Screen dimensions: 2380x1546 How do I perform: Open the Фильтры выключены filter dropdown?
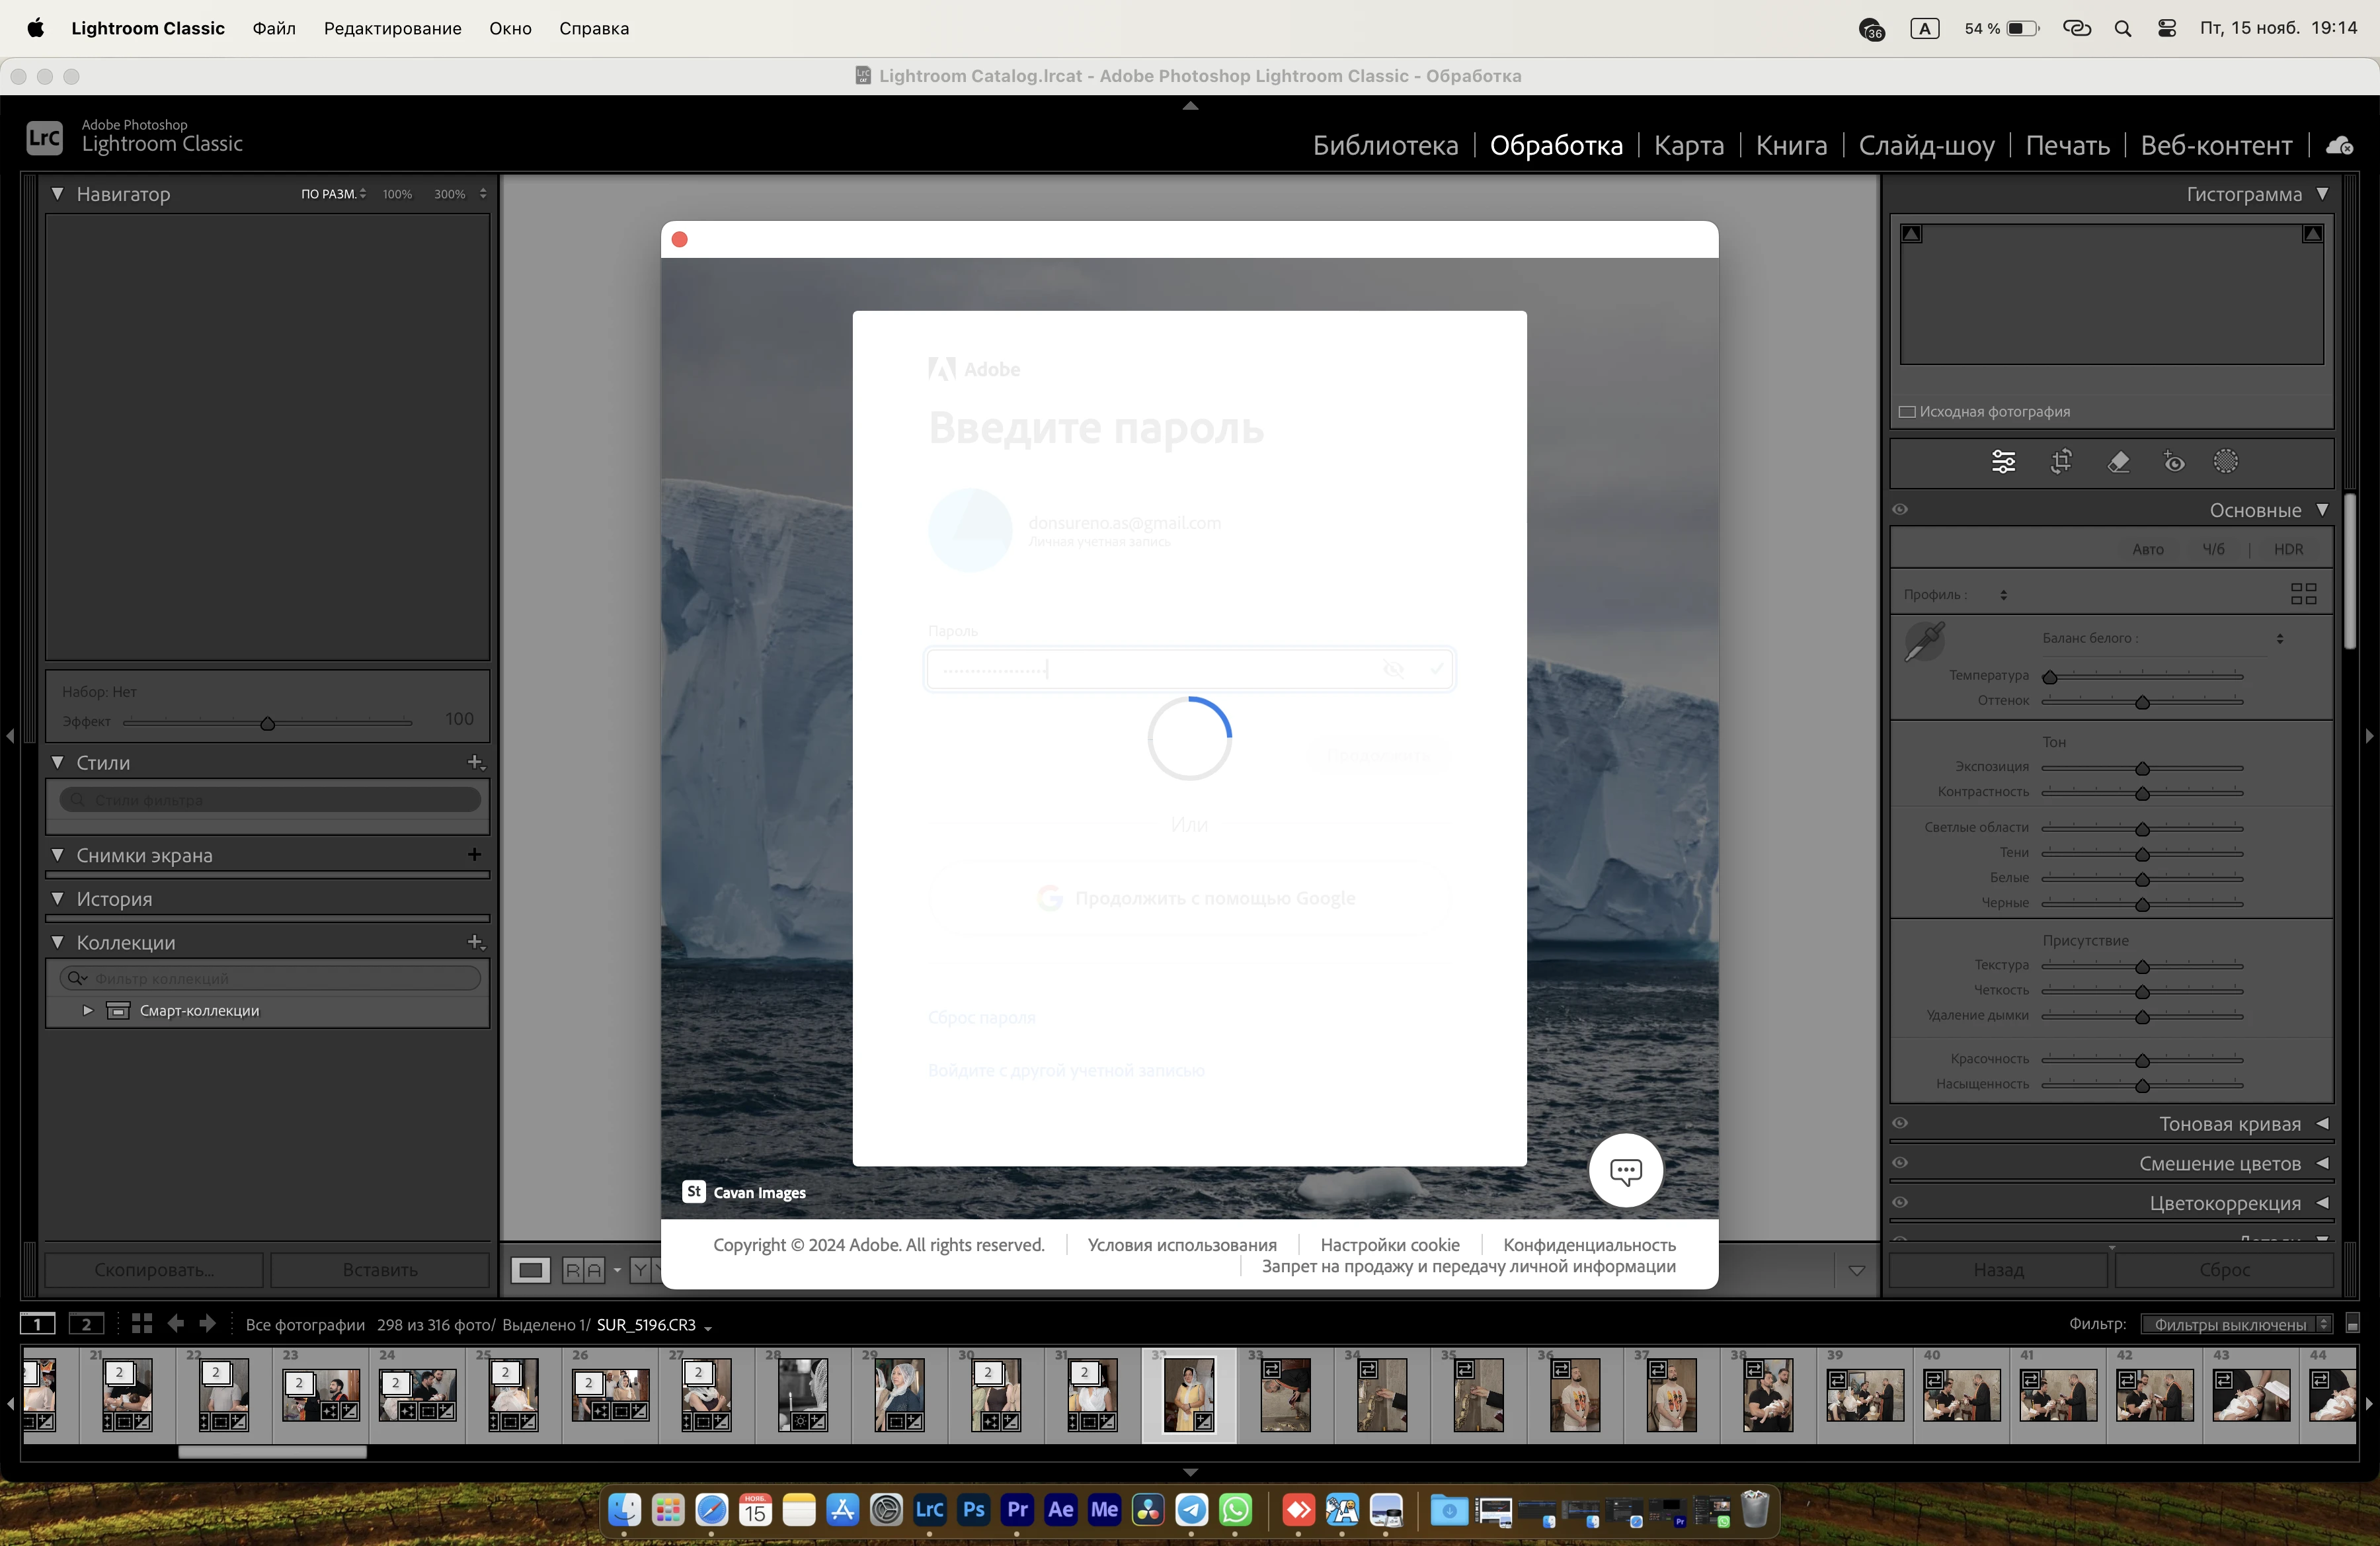coord(2236,1325)
